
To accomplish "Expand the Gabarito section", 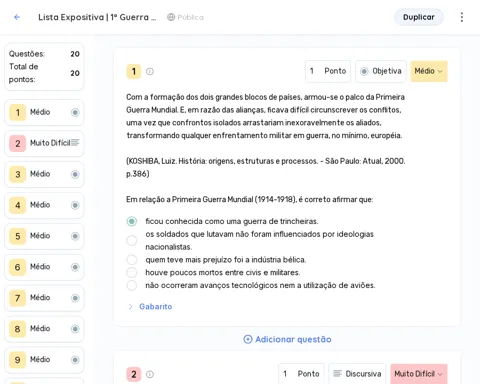I will 156,307.
